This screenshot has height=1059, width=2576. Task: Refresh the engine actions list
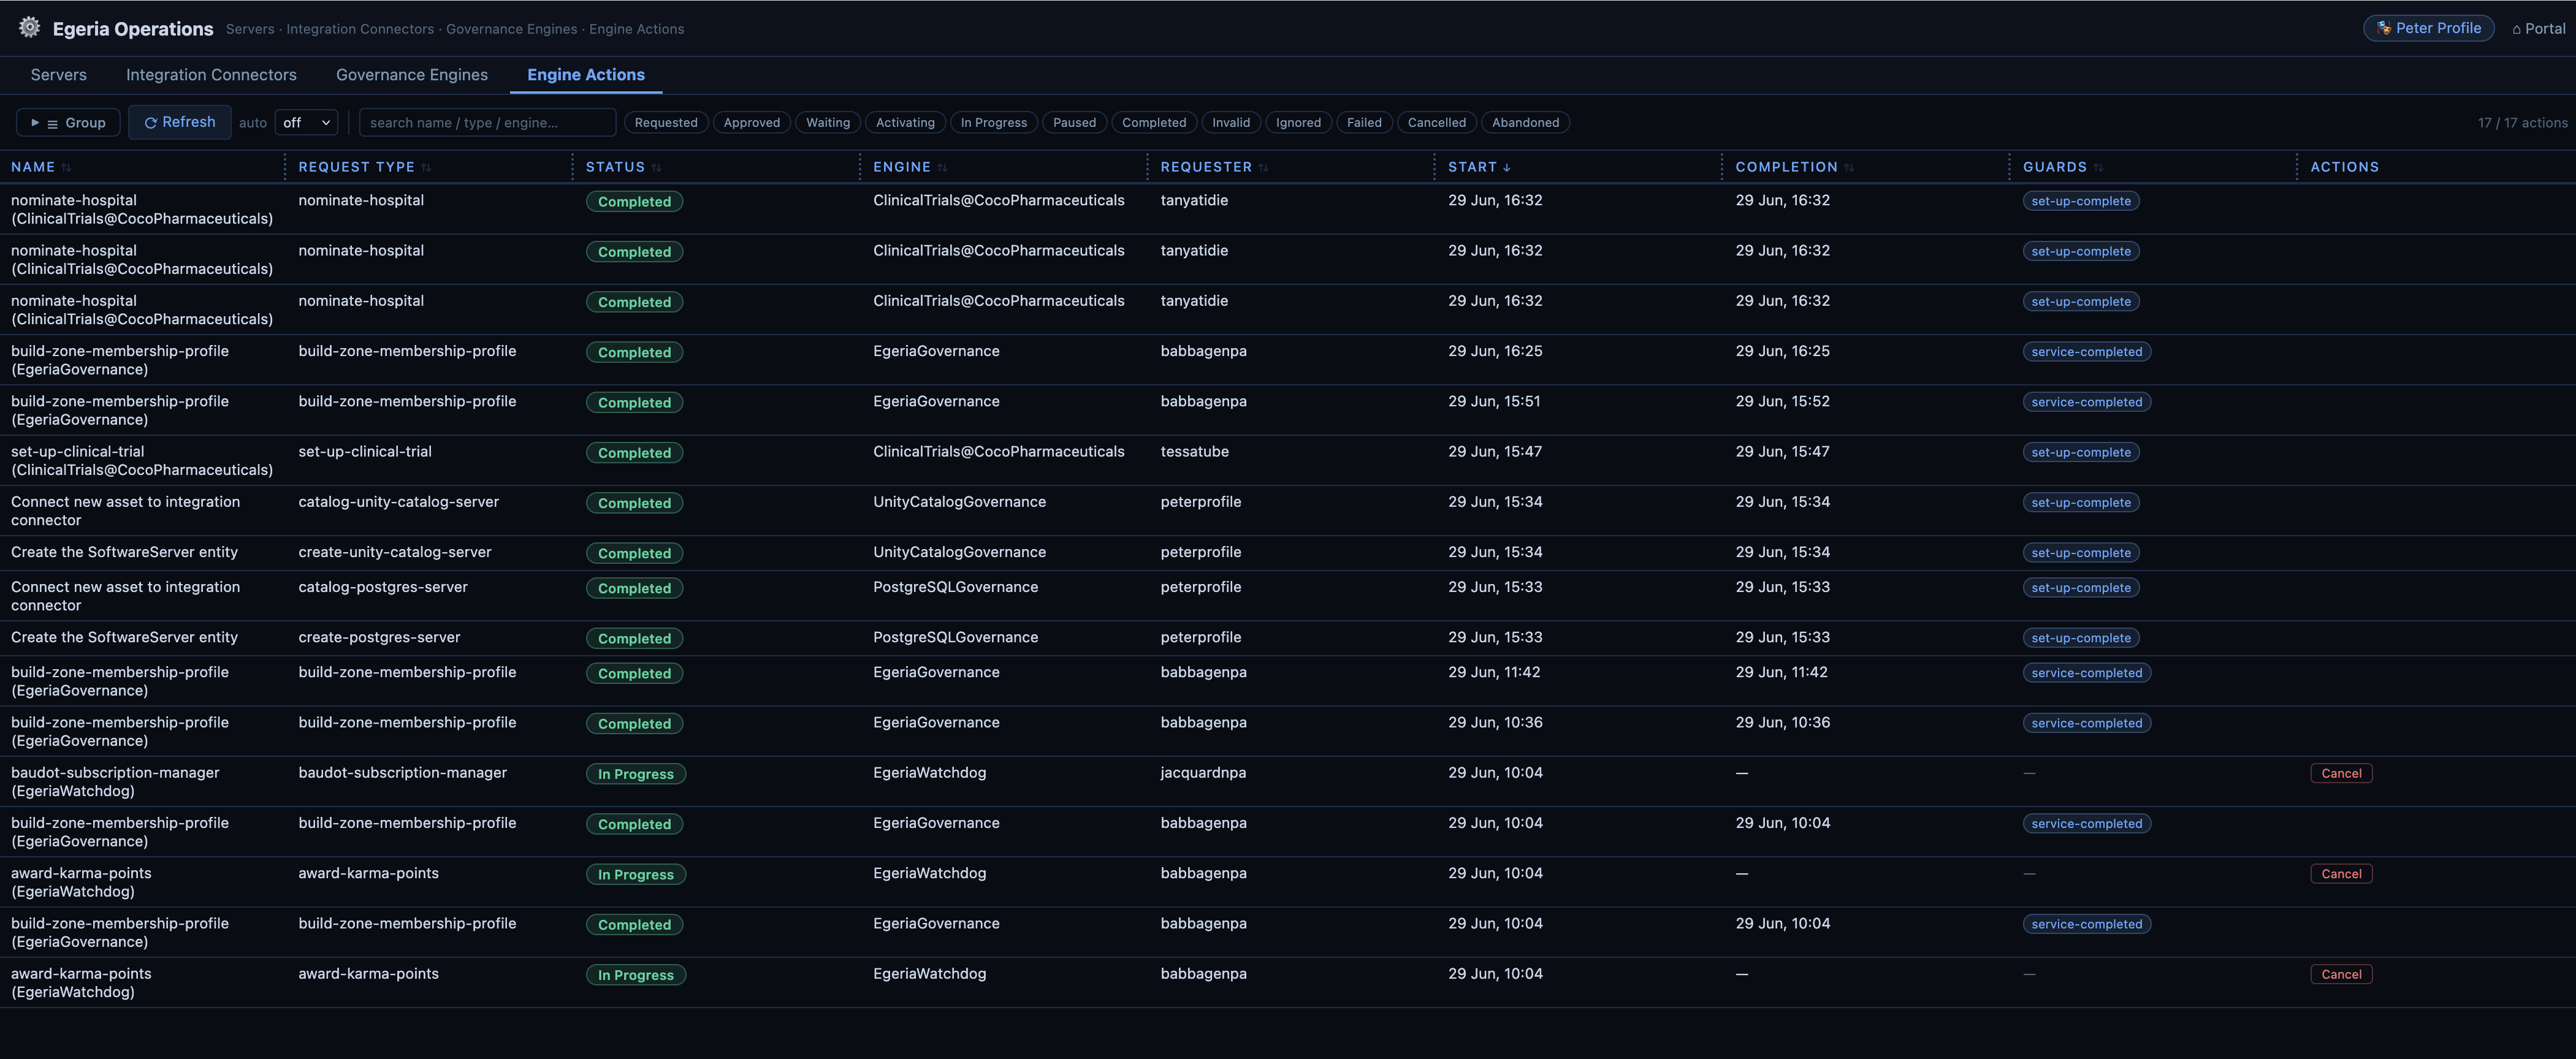180,122
